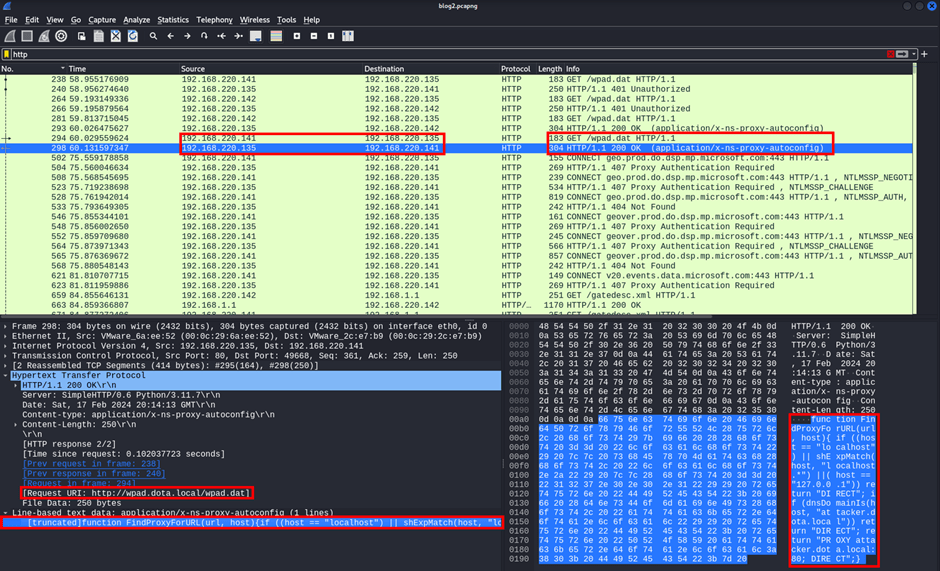Go back in packet history
The image size is (940, 571).
[x=170, y=36]
